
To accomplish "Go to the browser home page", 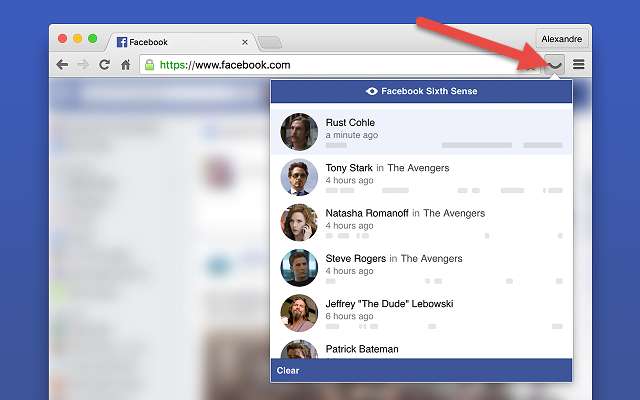I will (126, 64).
